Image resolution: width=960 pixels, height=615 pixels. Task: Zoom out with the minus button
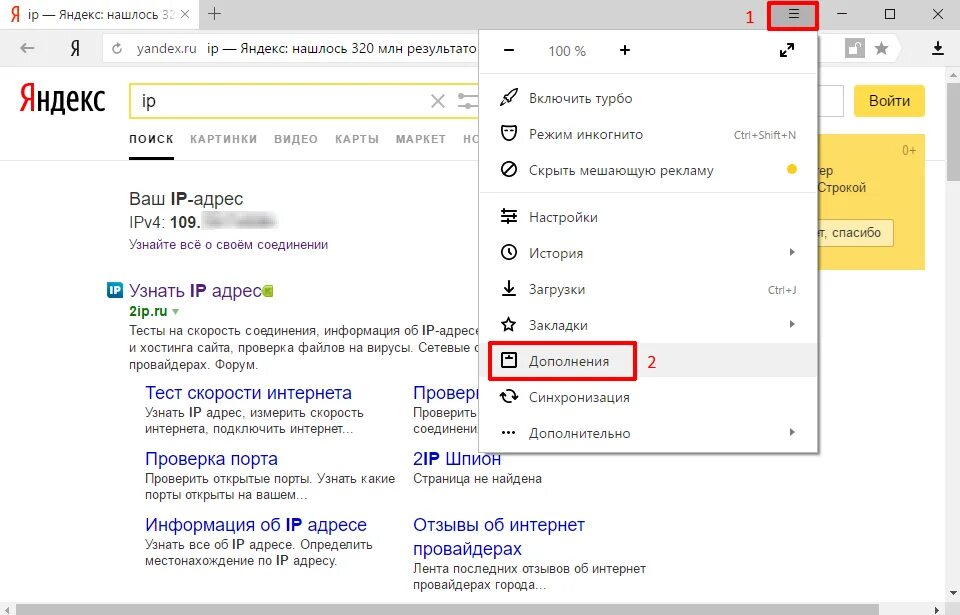(509, 50)
